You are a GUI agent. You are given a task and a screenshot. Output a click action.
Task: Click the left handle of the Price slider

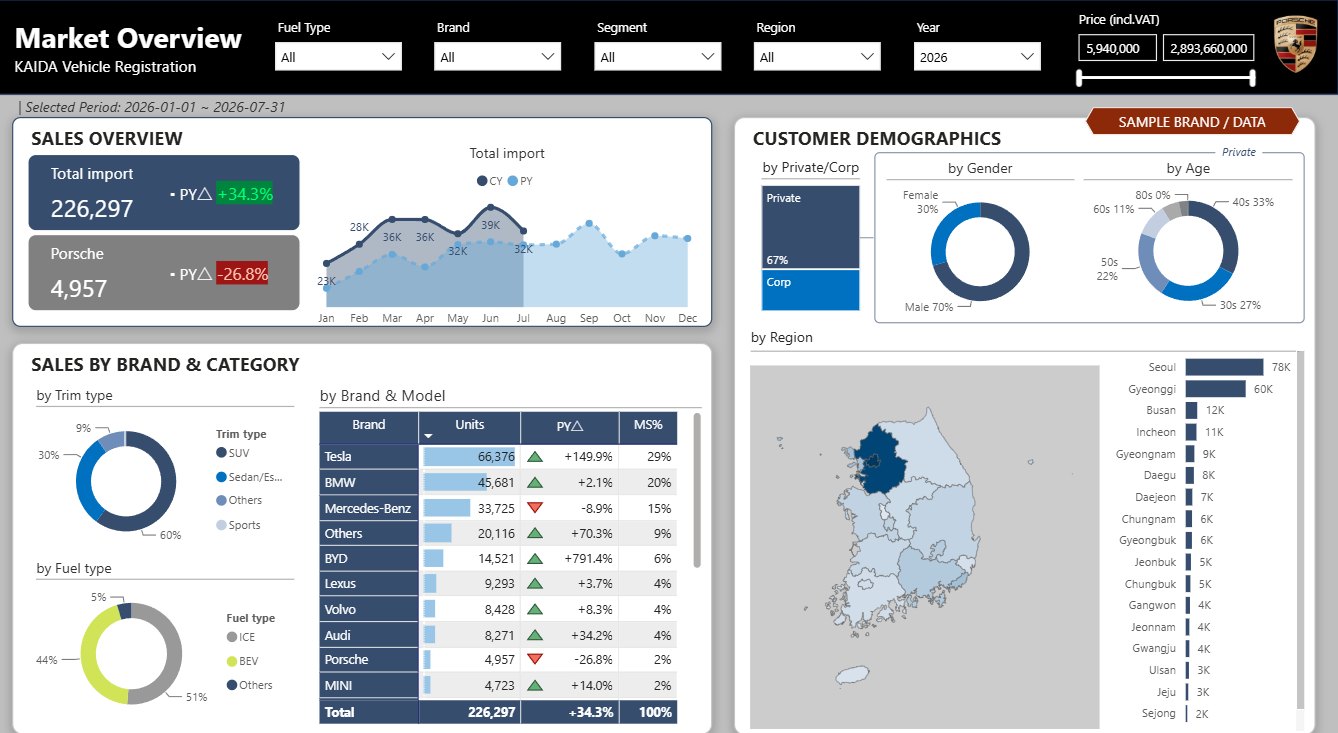point(1080,78)
